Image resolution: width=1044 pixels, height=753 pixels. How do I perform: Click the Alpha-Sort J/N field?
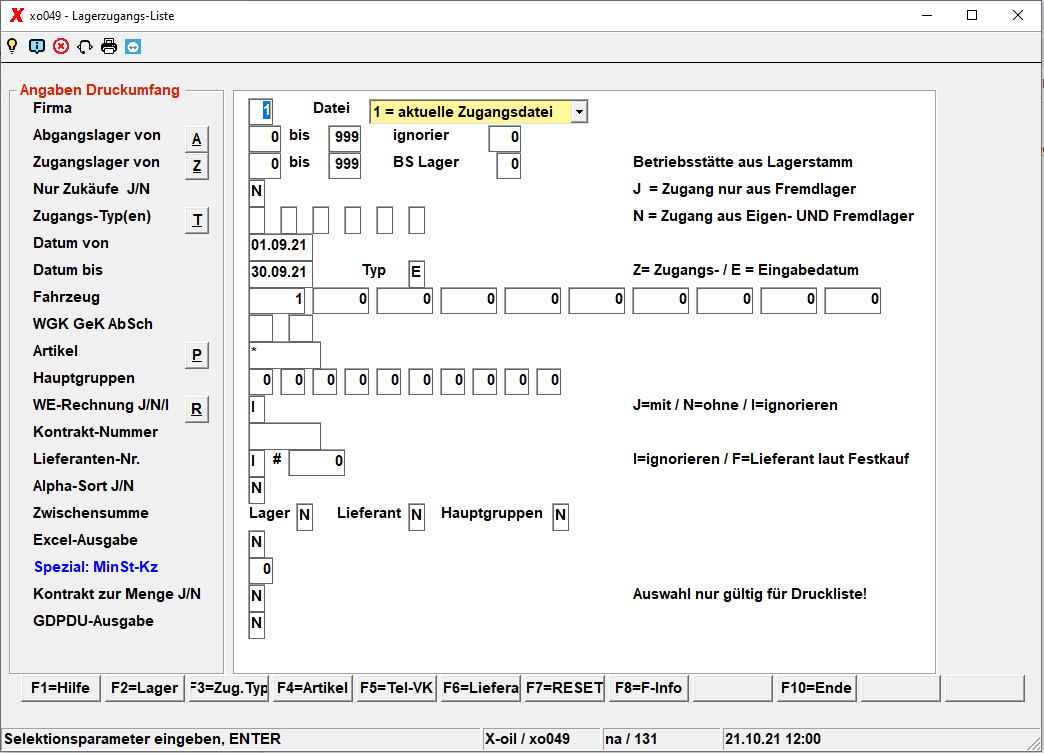(256, 489)
